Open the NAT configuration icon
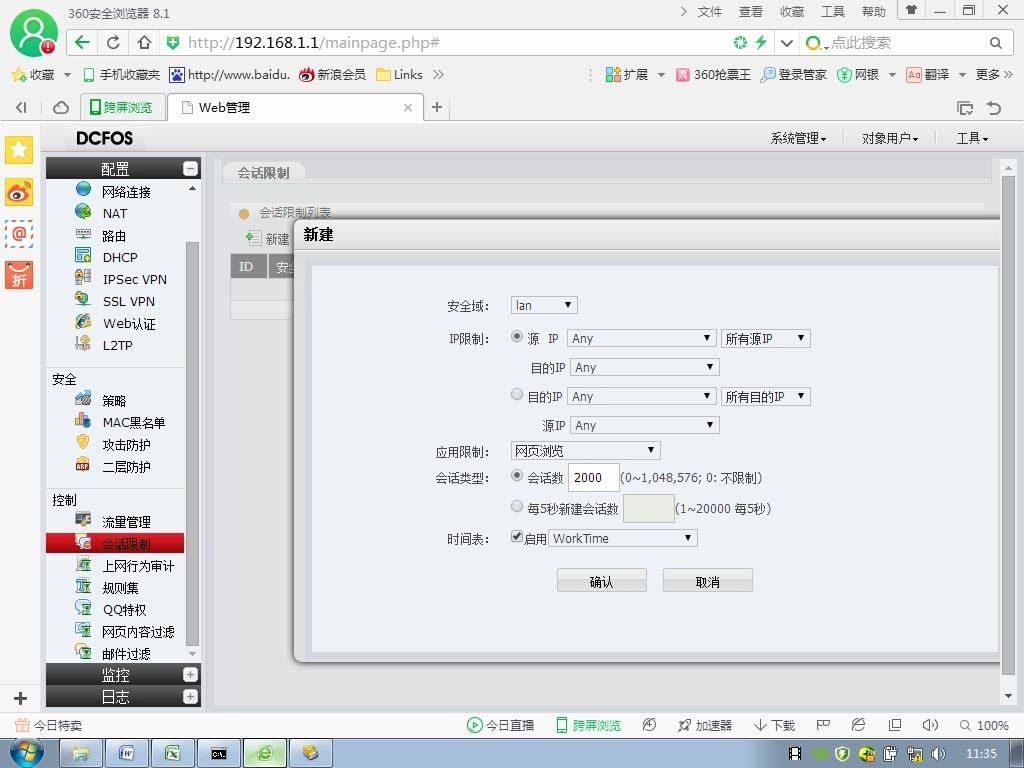The image size is (1024, 768). point(83,212)
